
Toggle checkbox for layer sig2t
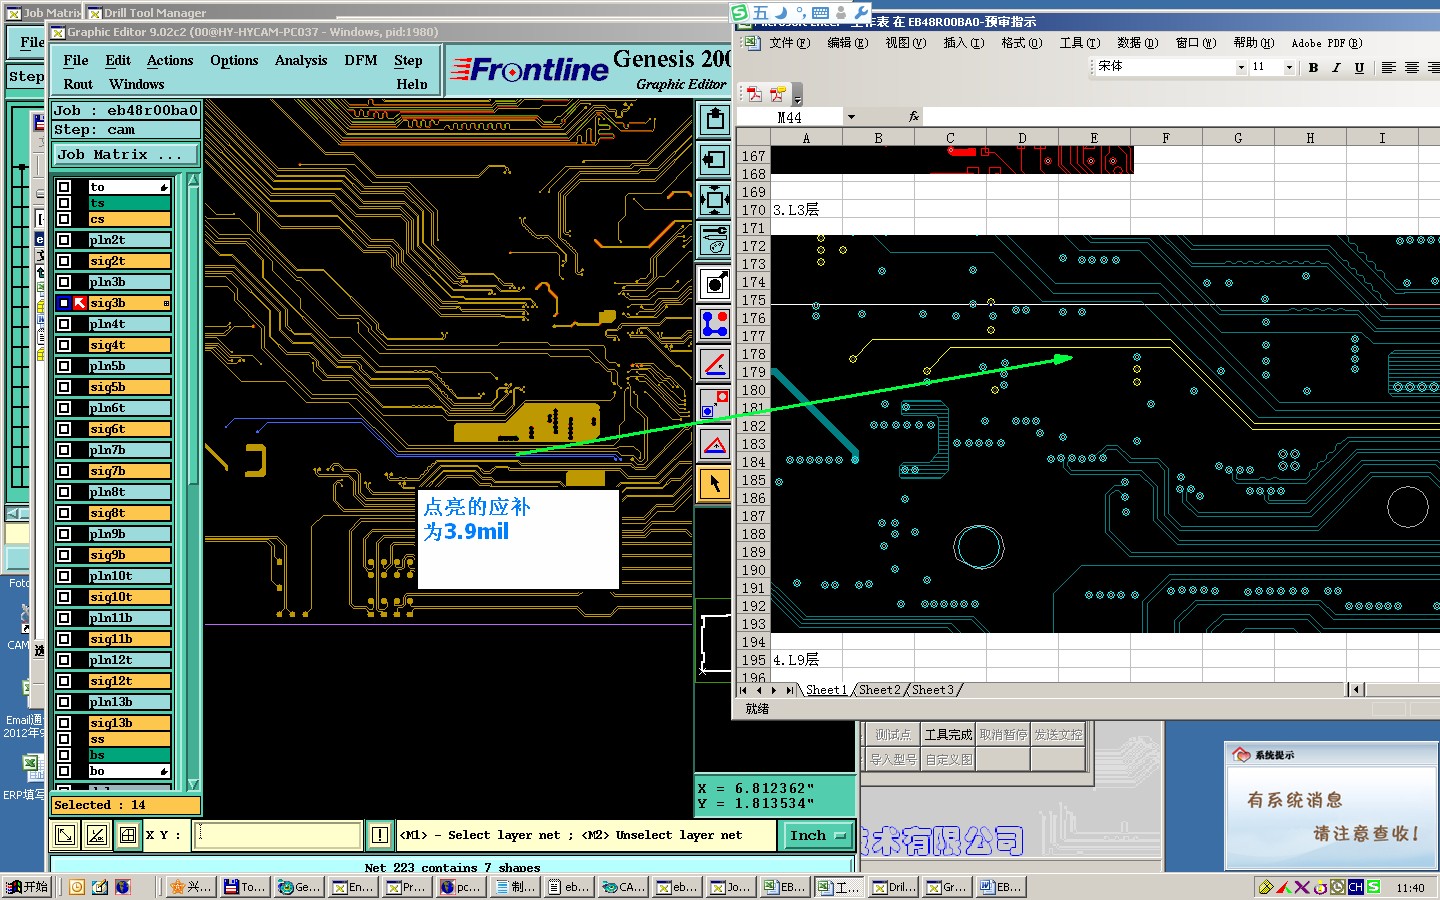pos(64,261)
